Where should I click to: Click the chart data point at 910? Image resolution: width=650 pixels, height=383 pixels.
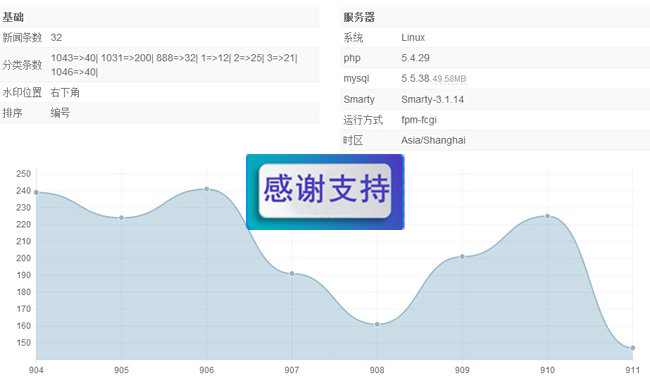[548, 216]
